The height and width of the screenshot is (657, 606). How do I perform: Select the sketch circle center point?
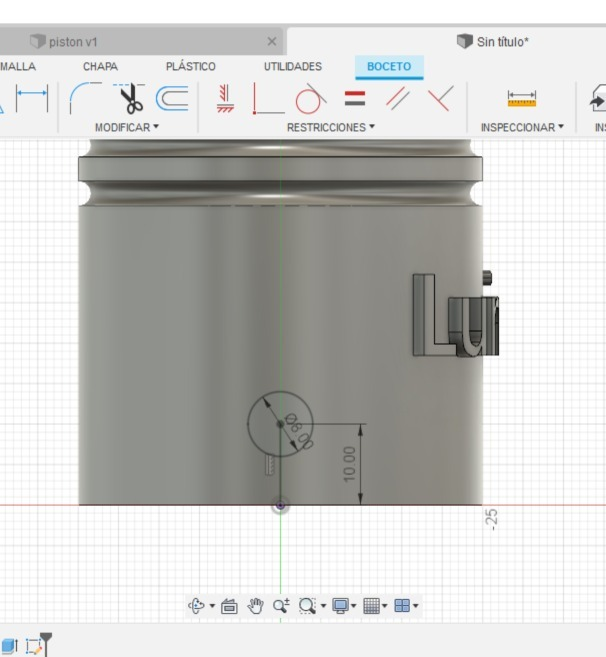click(280, 424)
